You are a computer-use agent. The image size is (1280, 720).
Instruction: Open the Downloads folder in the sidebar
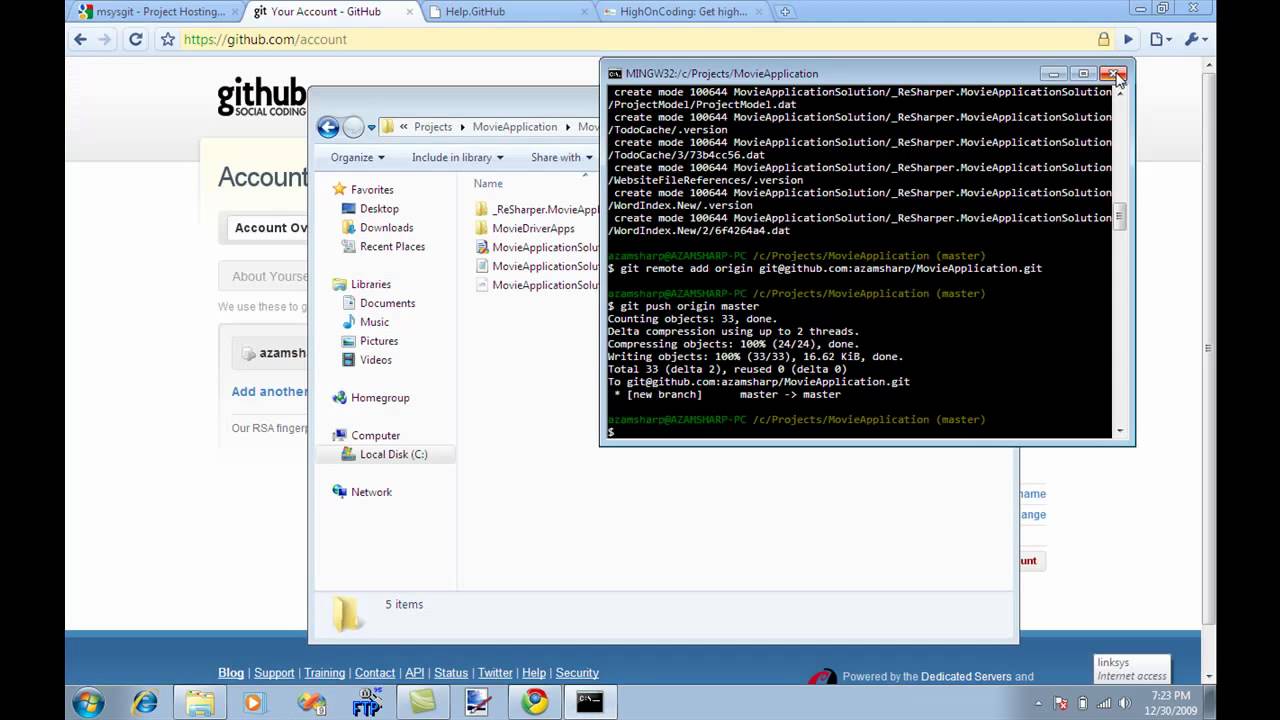386,228
